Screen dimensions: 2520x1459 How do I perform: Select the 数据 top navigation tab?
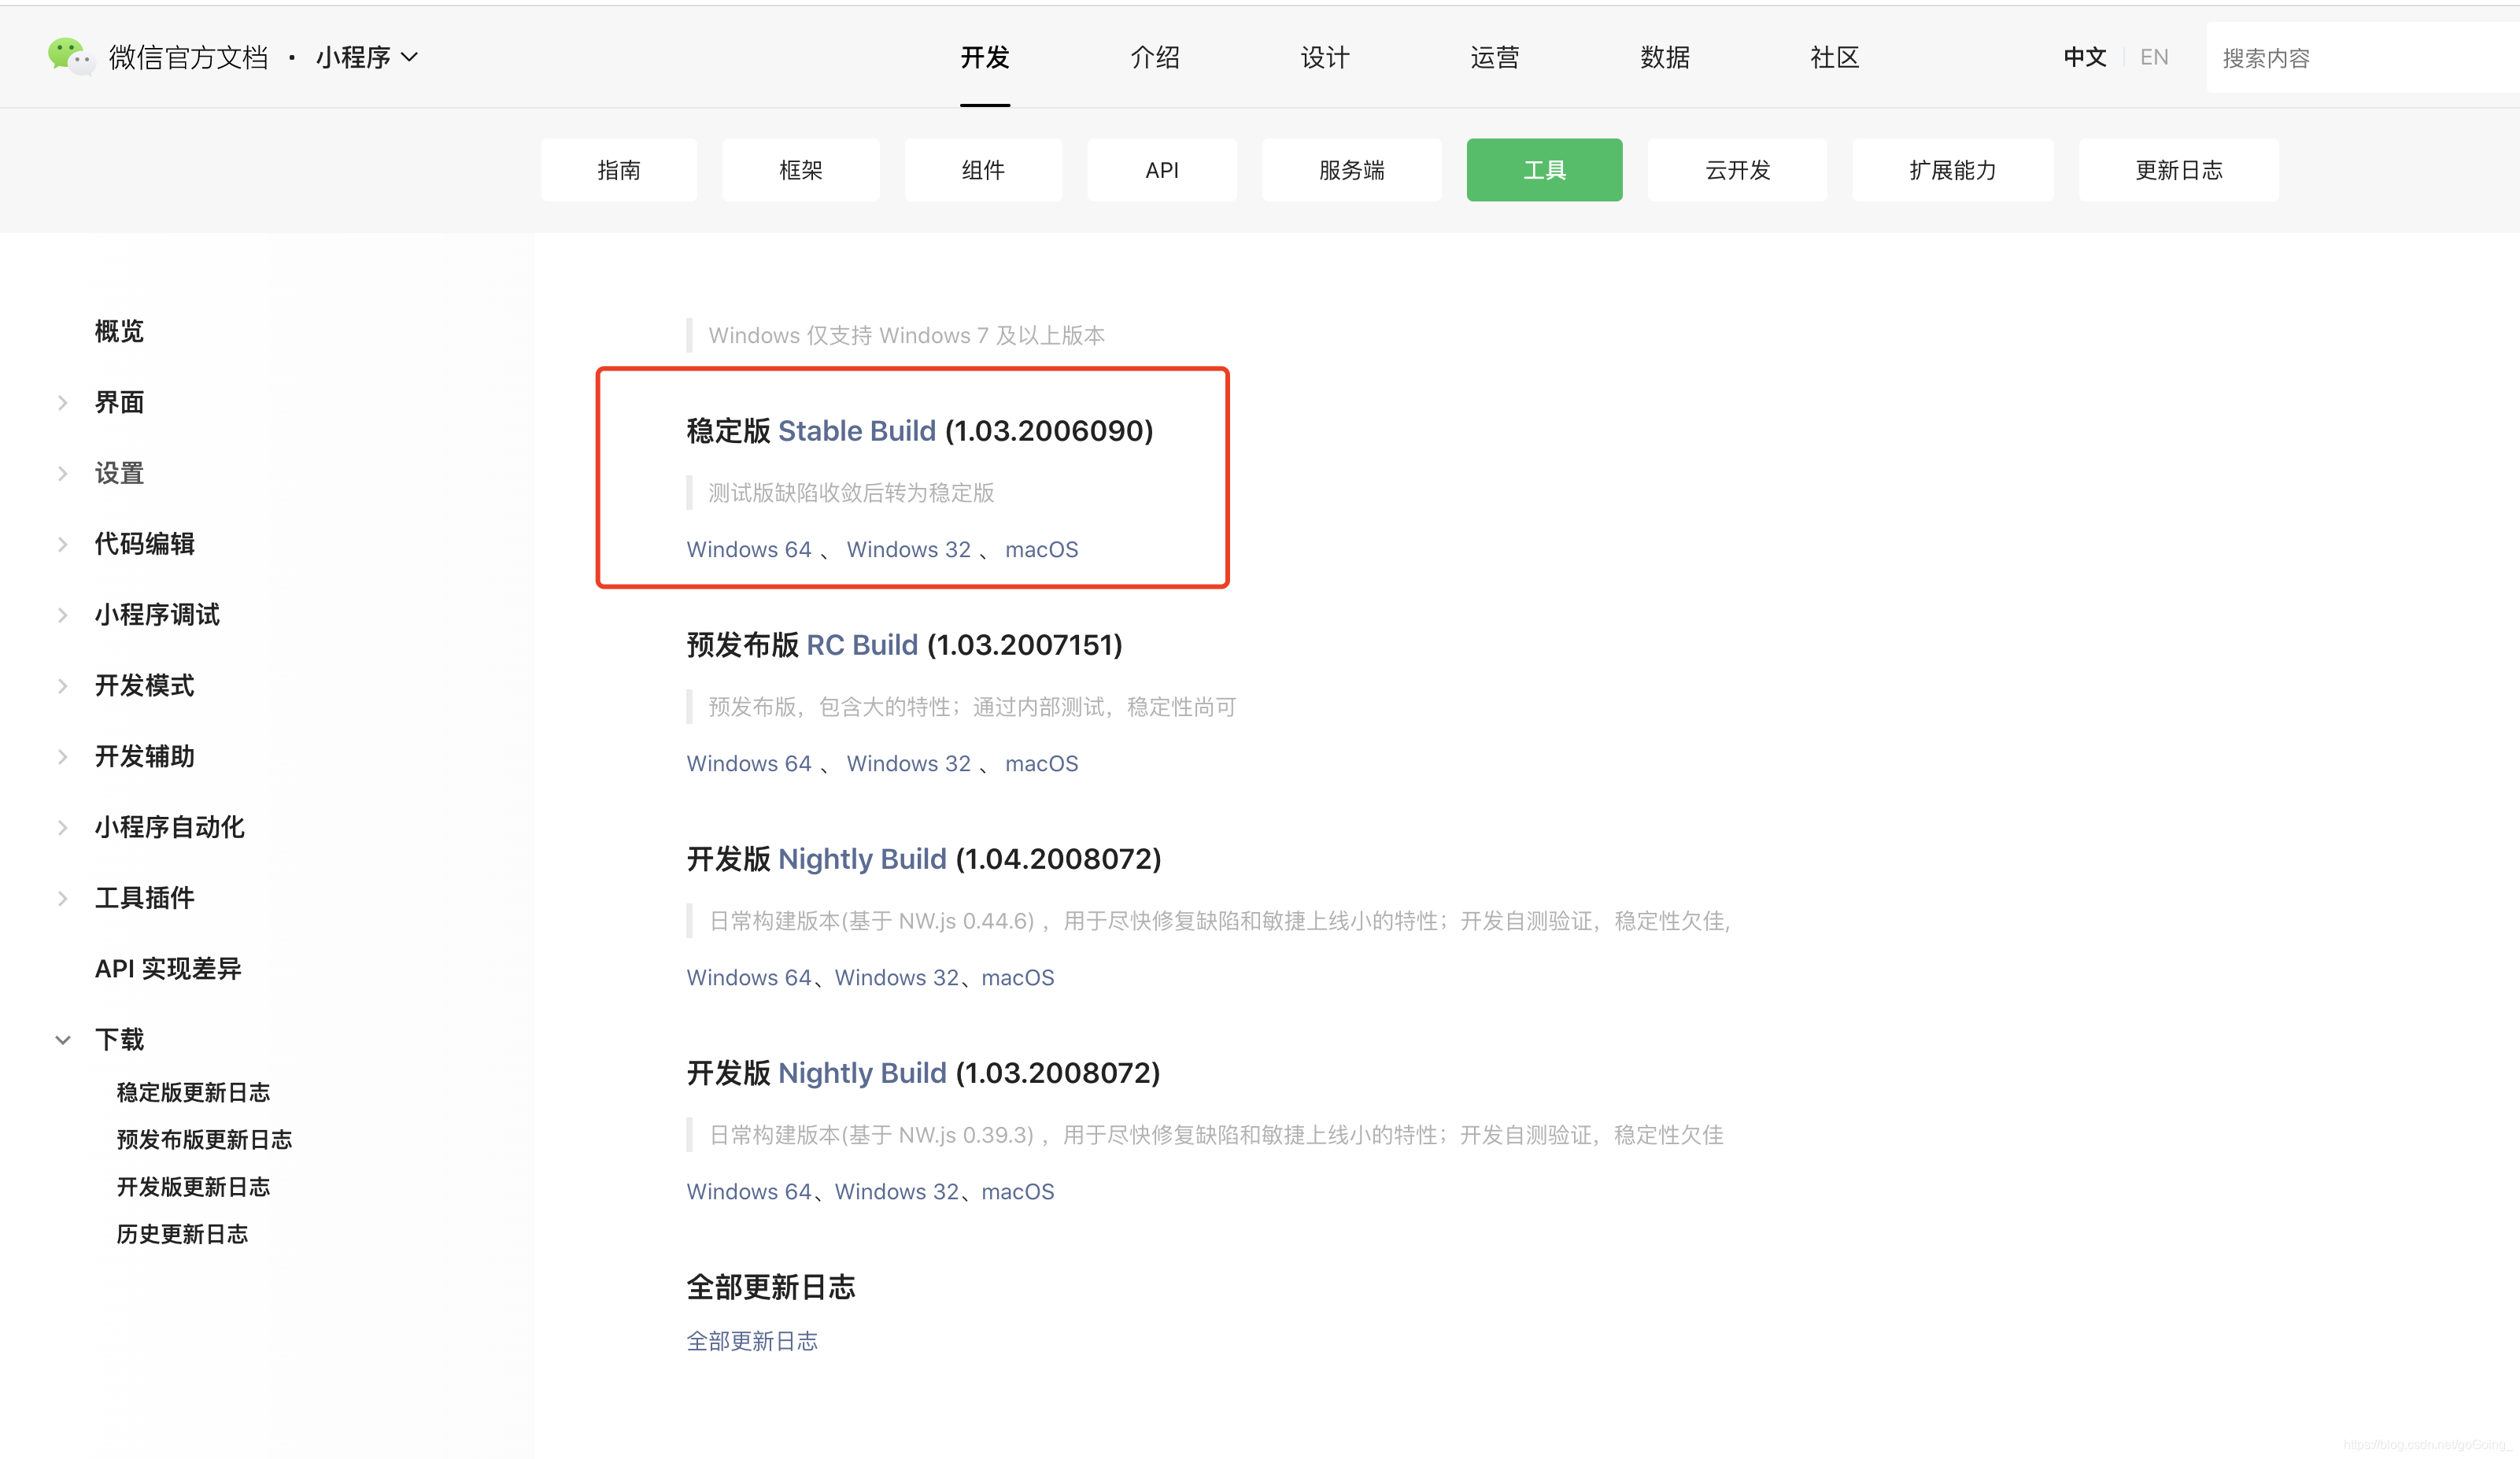(1665, 58)
